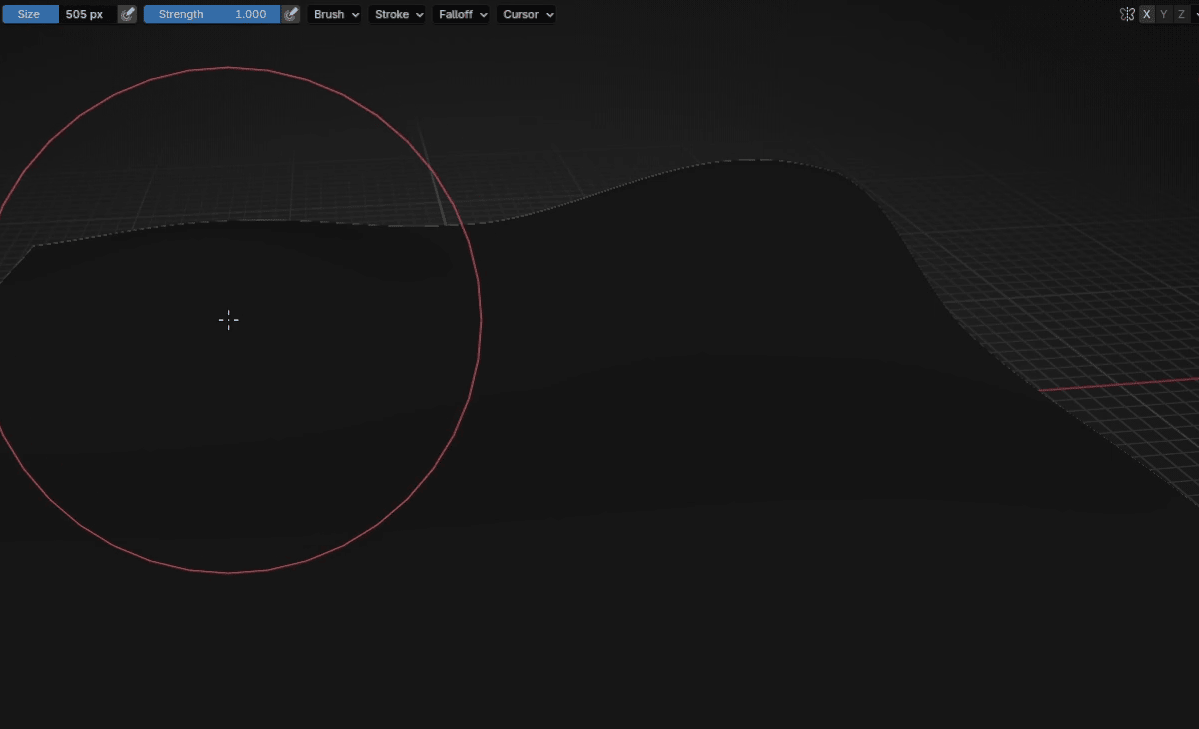Viewport: 1199px width, 729px height.
Task: Toggle X axis mirror symmetry
Action: point(1146,14)
